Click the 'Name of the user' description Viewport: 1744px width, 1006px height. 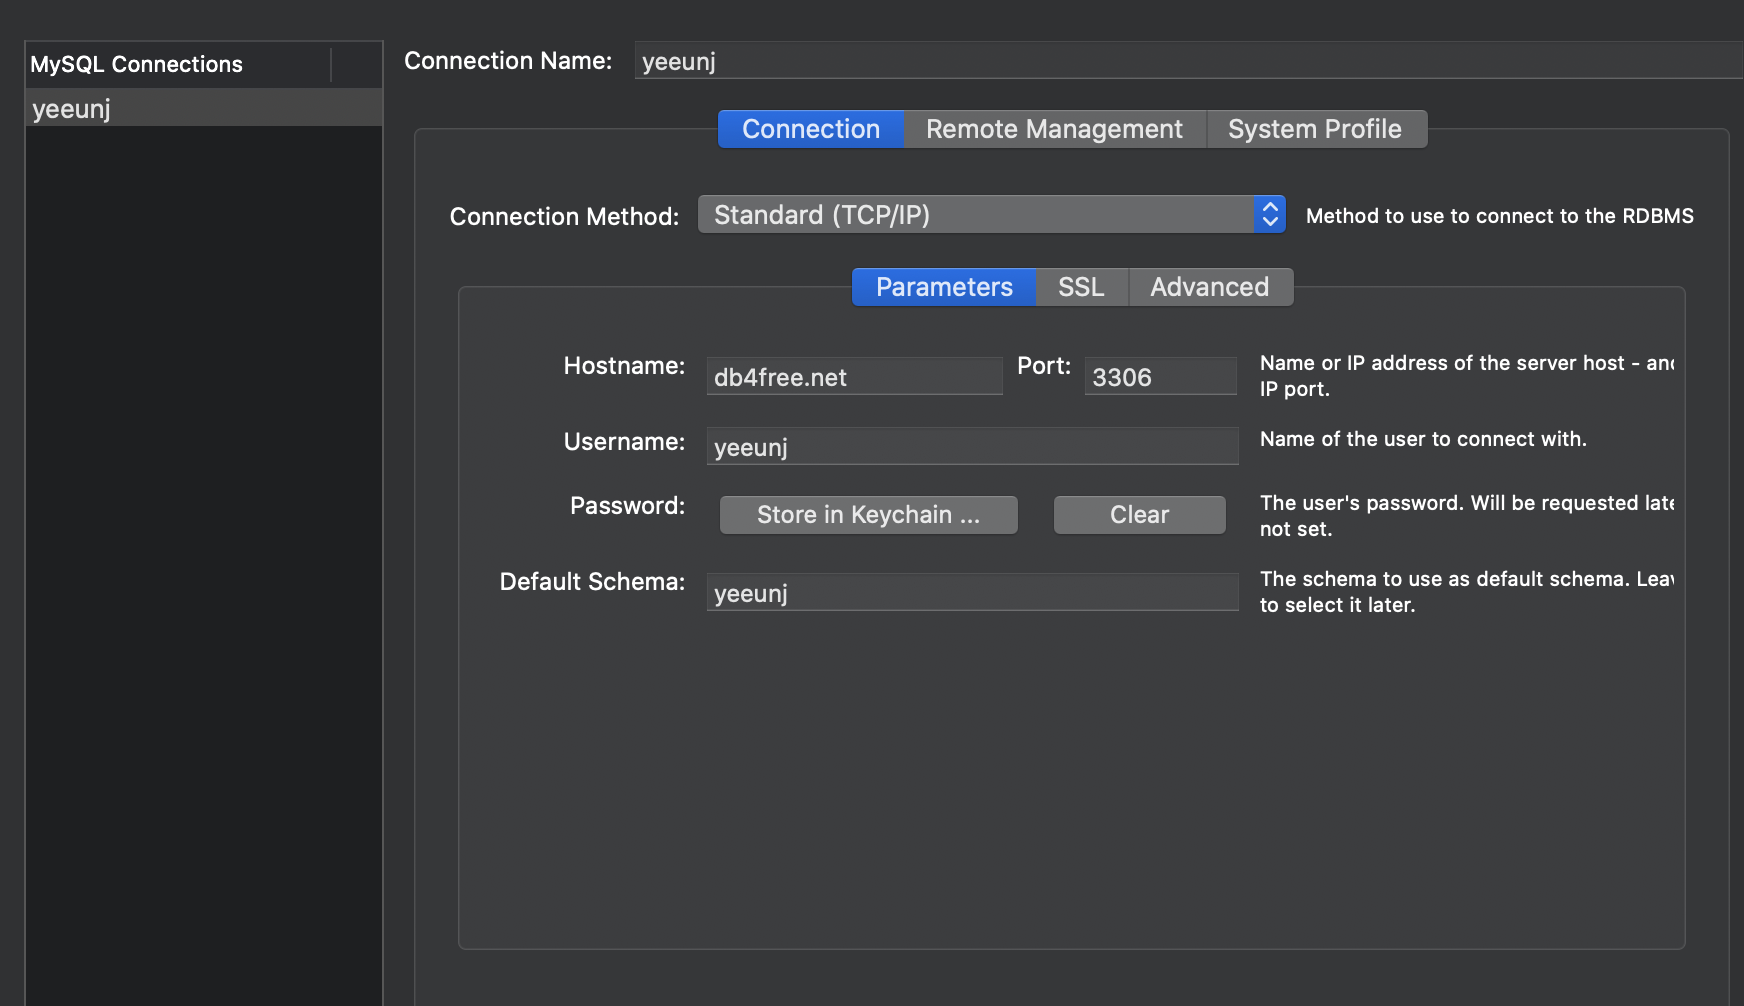click(1423, 439)
